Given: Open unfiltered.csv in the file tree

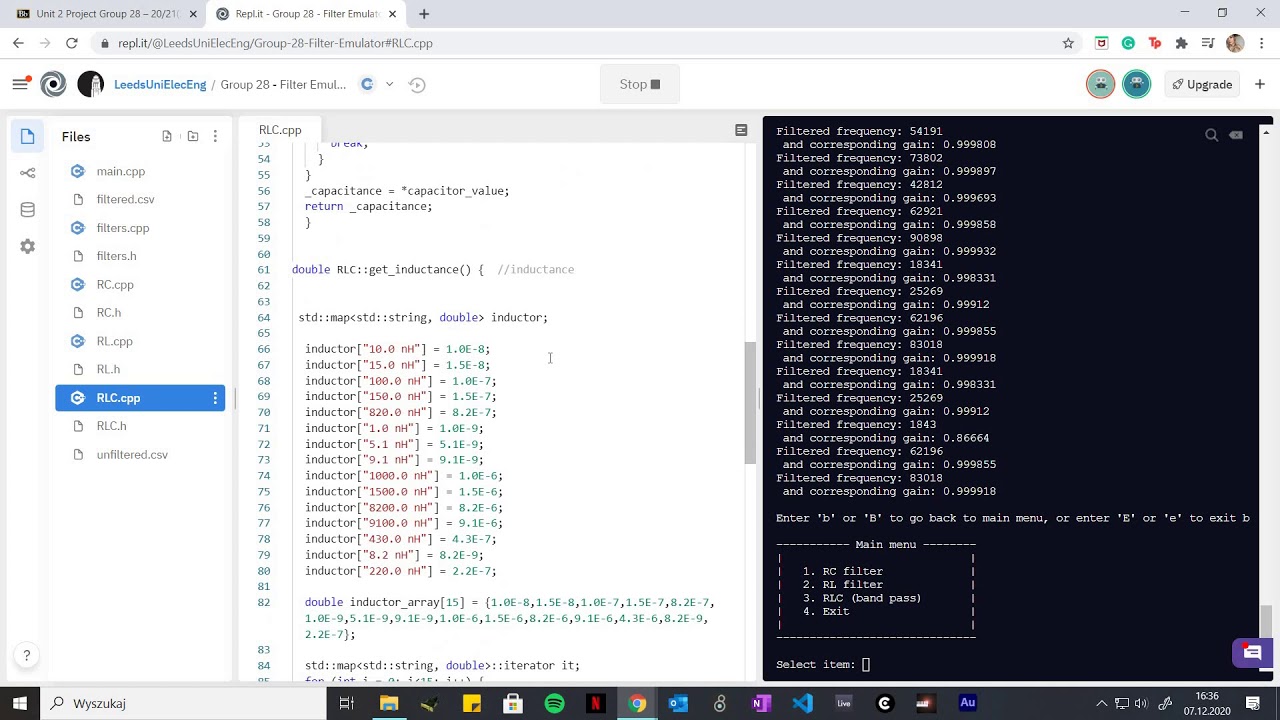Looking at the screenshot, I should [x=132, y=454].
